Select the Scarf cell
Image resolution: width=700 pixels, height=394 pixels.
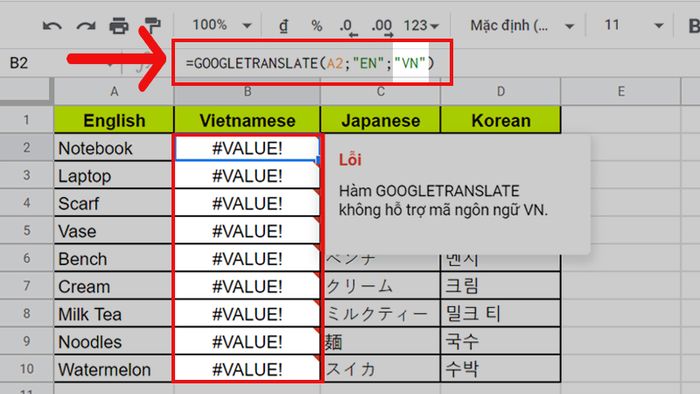pyautogui.click(x=114, y=203)
